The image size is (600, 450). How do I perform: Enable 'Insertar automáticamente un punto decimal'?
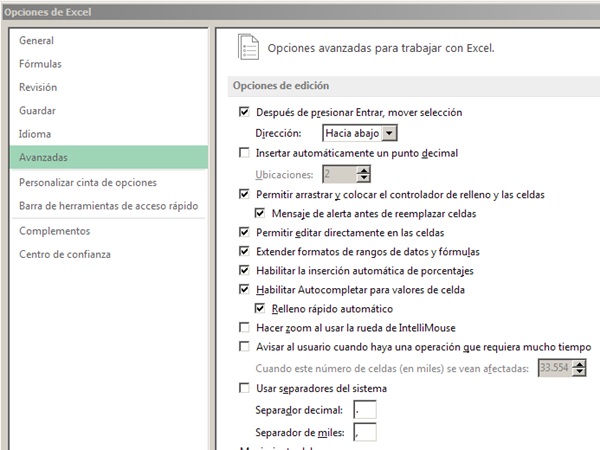coord(244,153)
